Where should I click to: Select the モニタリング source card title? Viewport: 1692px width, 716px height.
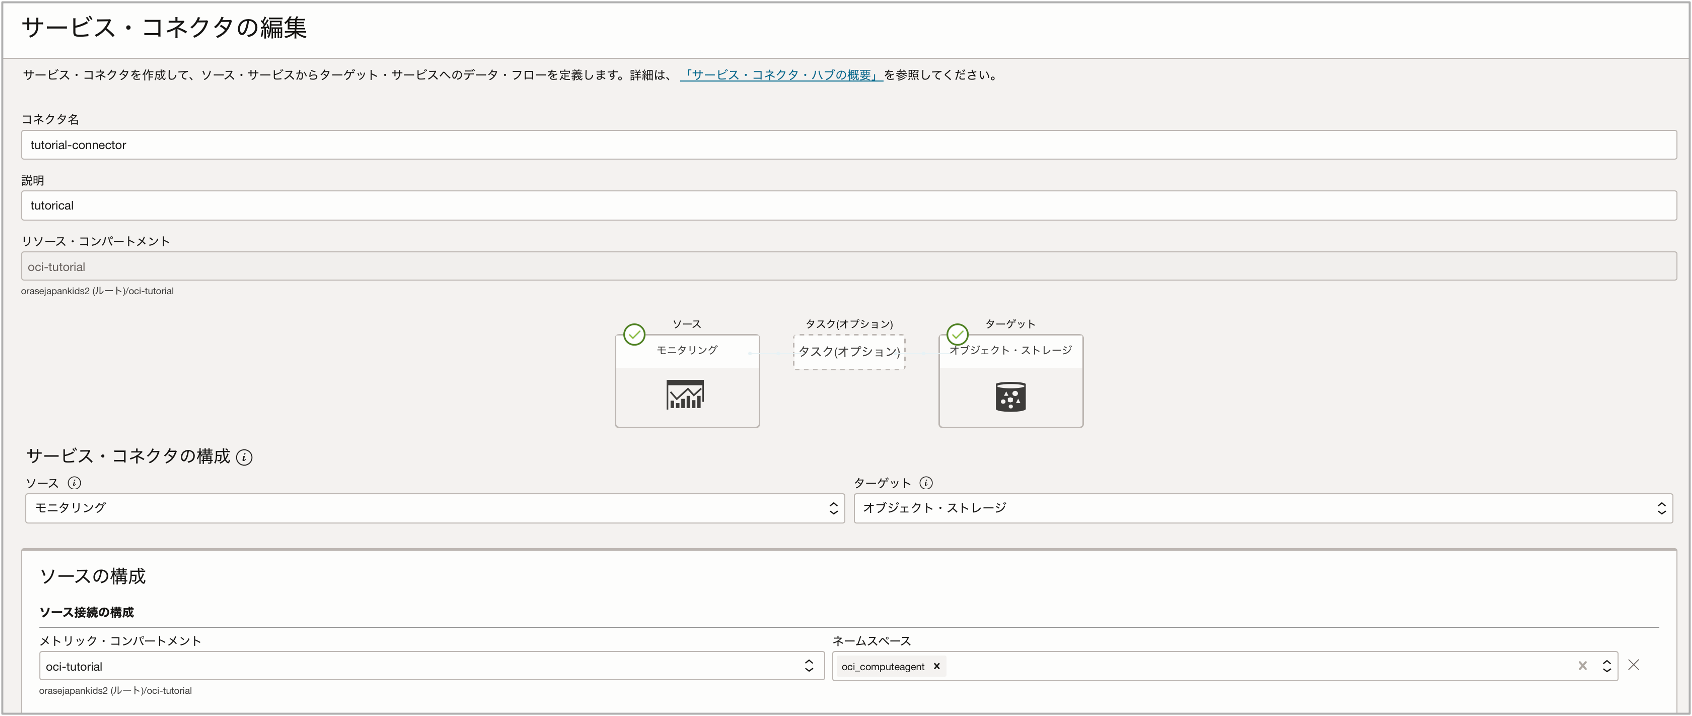(x=687, y=351)
